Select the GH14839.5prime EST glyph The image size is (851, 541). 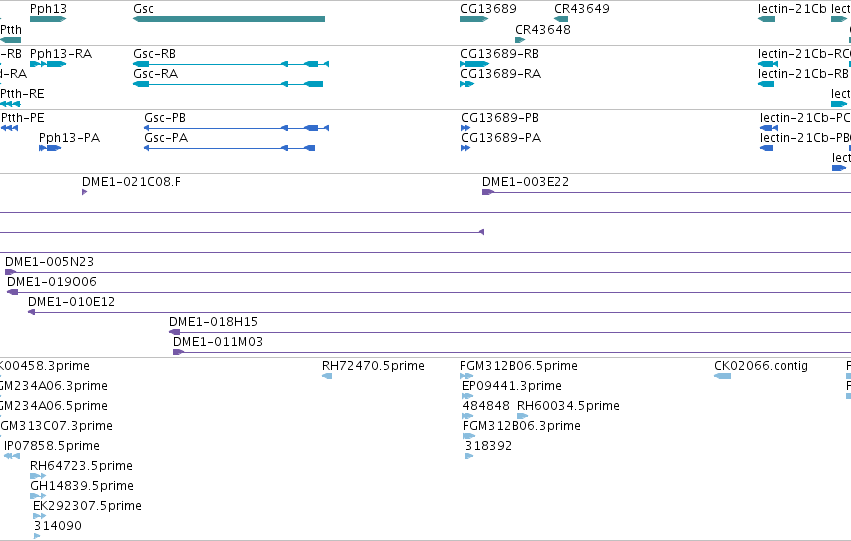pyautogui.click(x=38, y=497)
